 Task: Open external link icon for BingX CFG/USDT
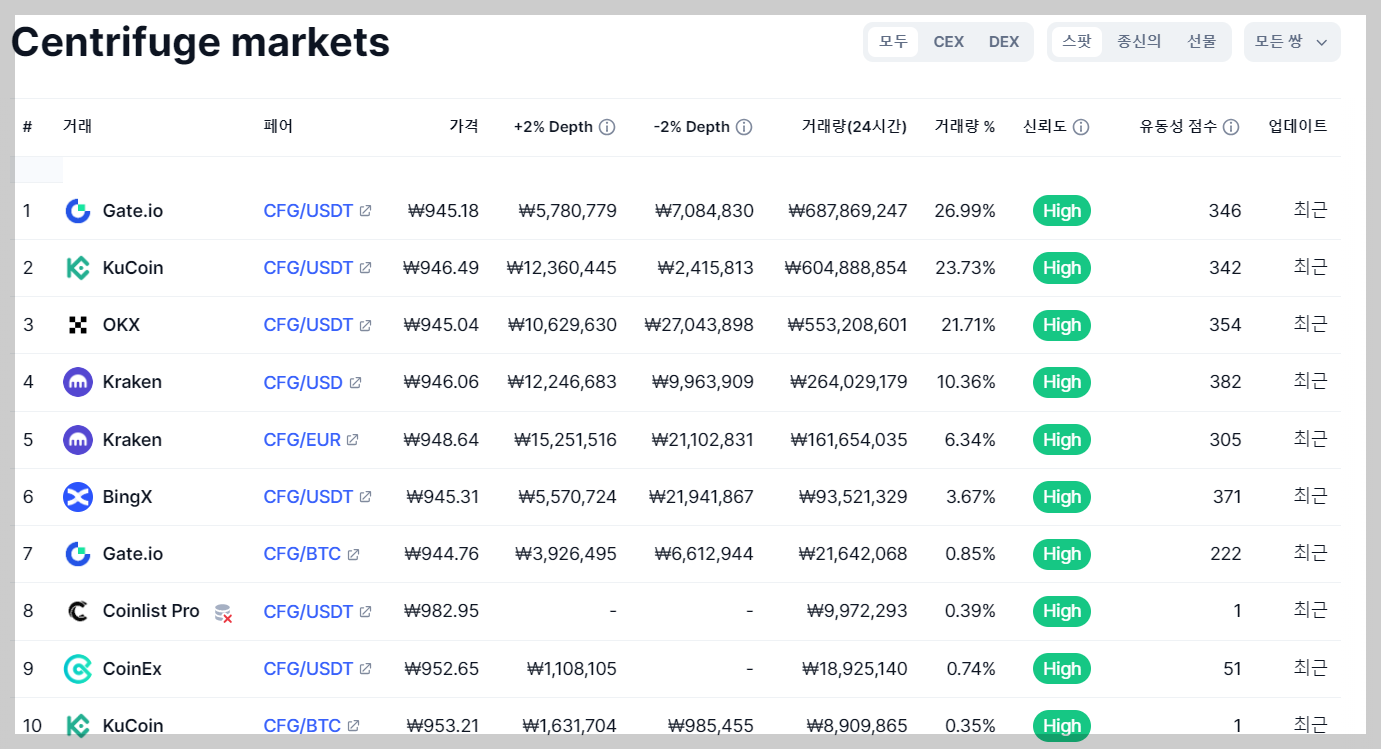point(365,497)
